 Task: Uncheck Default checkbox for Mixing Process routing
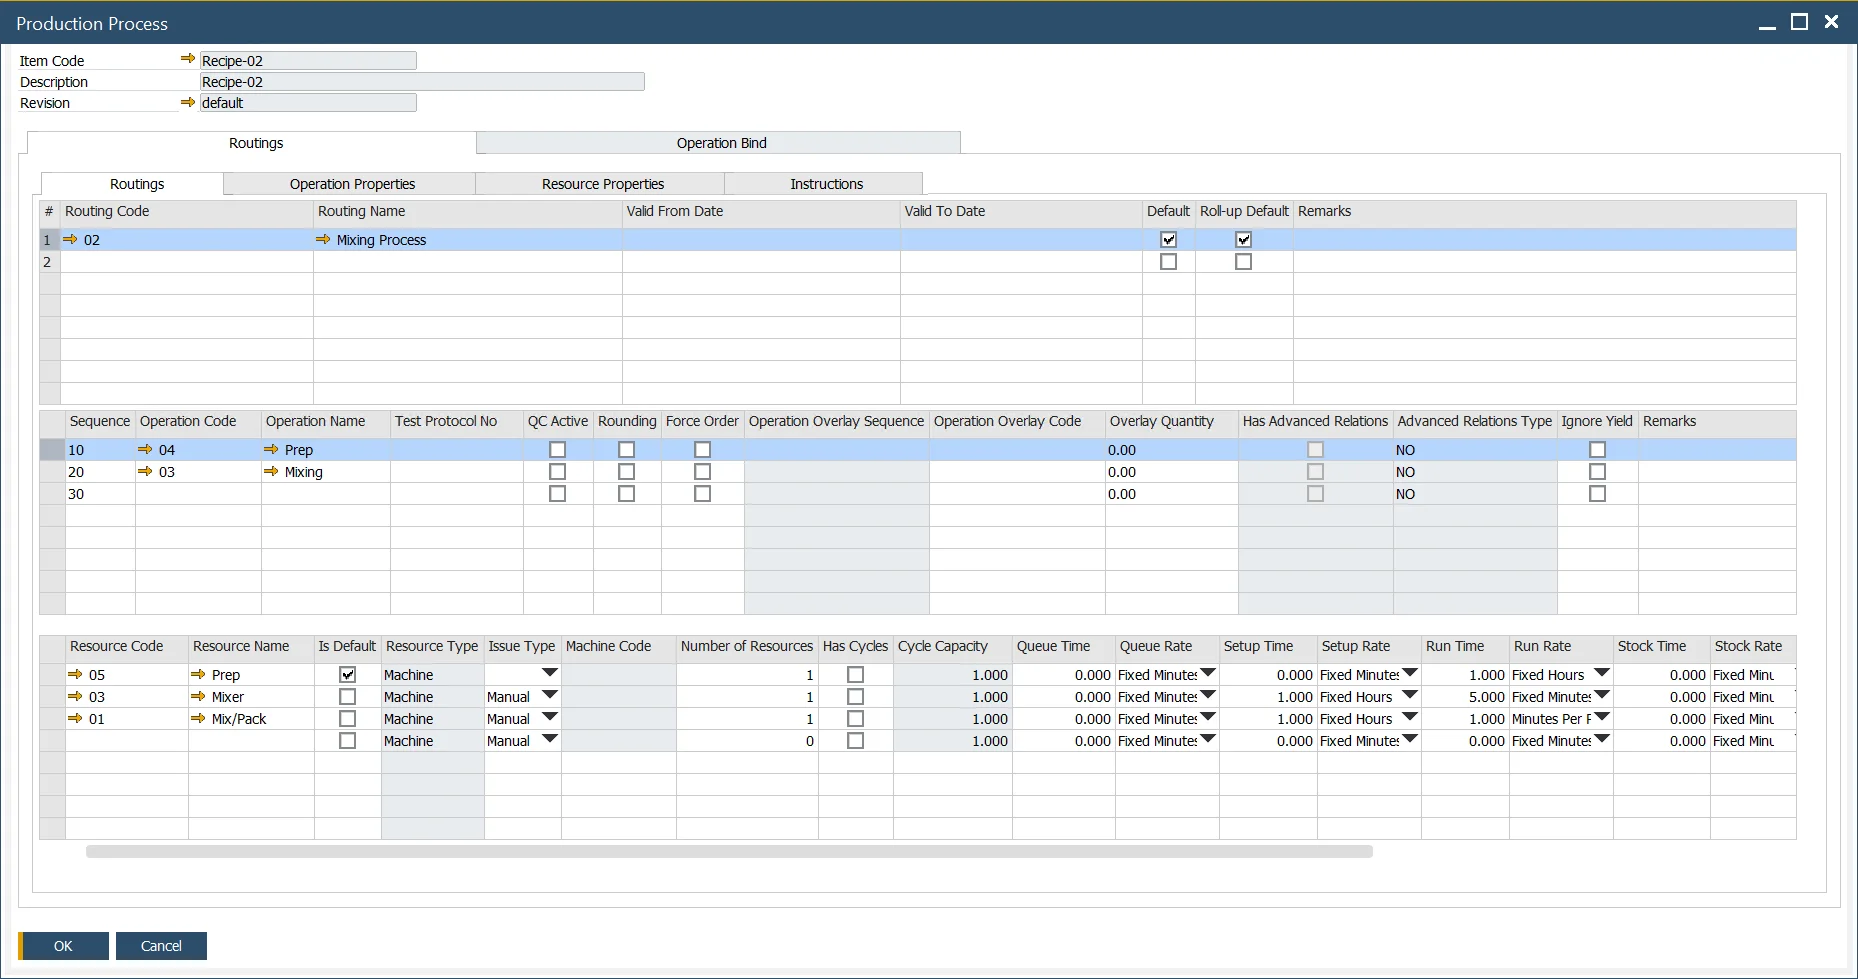(1168, 240)
